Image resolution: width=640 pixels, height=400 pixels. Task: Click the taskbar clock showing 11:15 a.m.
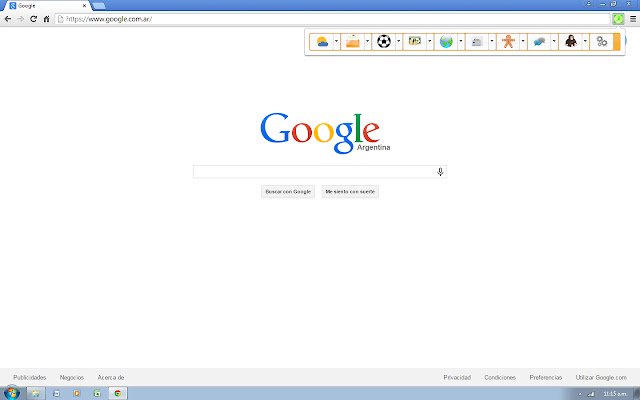[x=615, y=393]
